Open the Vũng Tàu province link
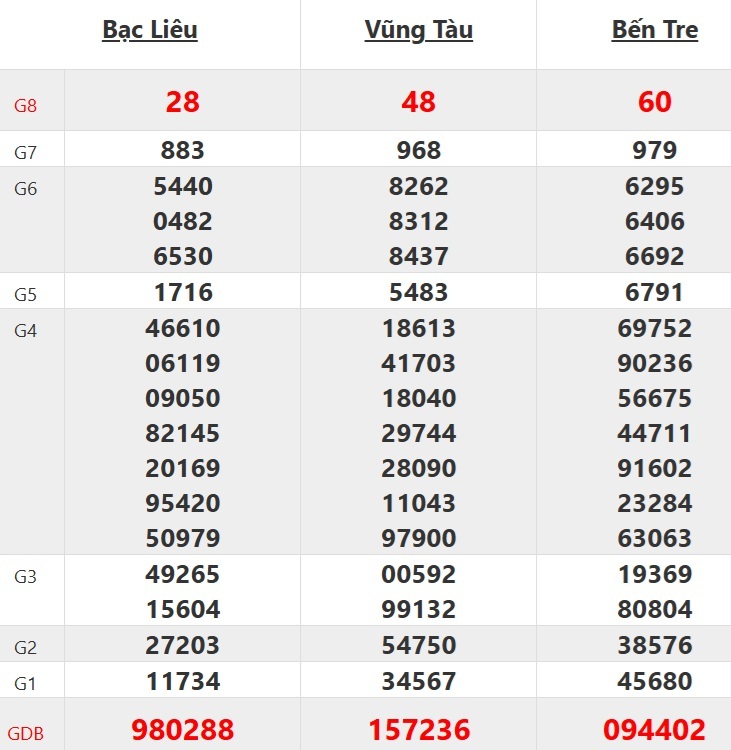The image size is (731, 750). tap(418, 30)
